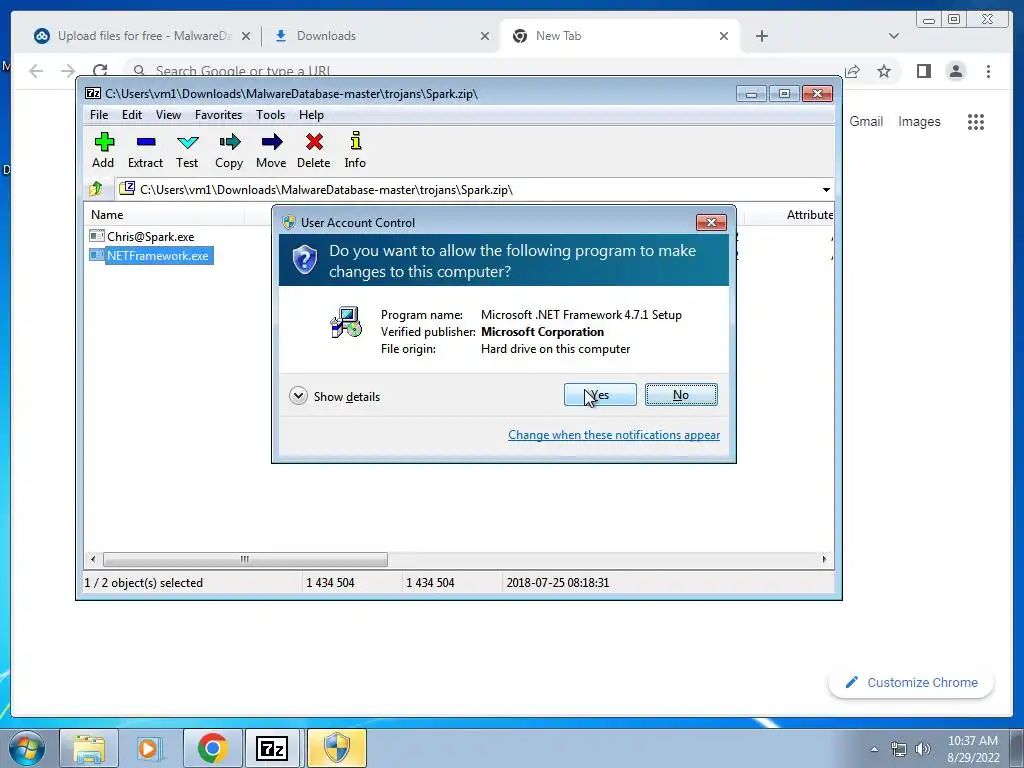1024x768 pixels.
Task: Open Chrome three-dot menu
Action: pyautogui.click(x=988, y=71)
